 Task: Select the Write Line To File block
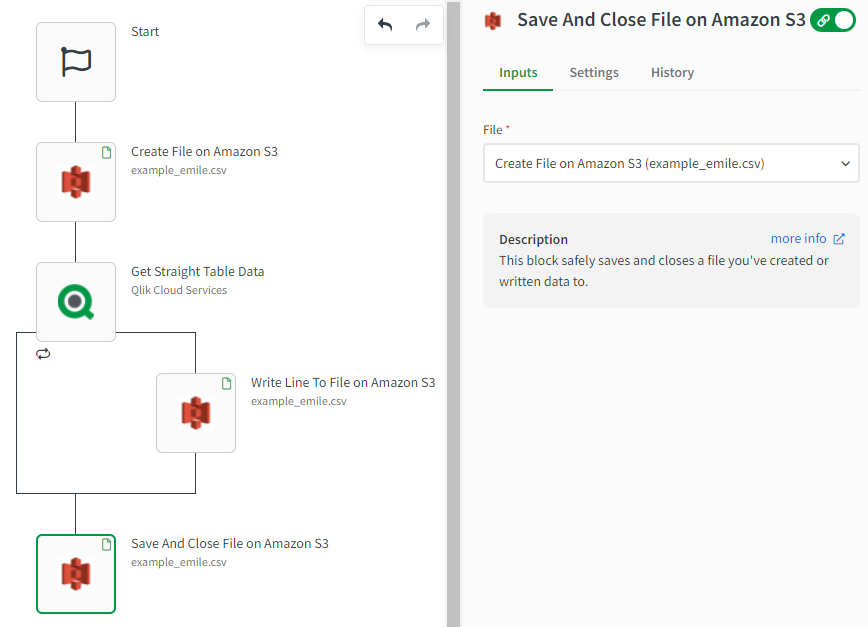[x=196, y=412]
